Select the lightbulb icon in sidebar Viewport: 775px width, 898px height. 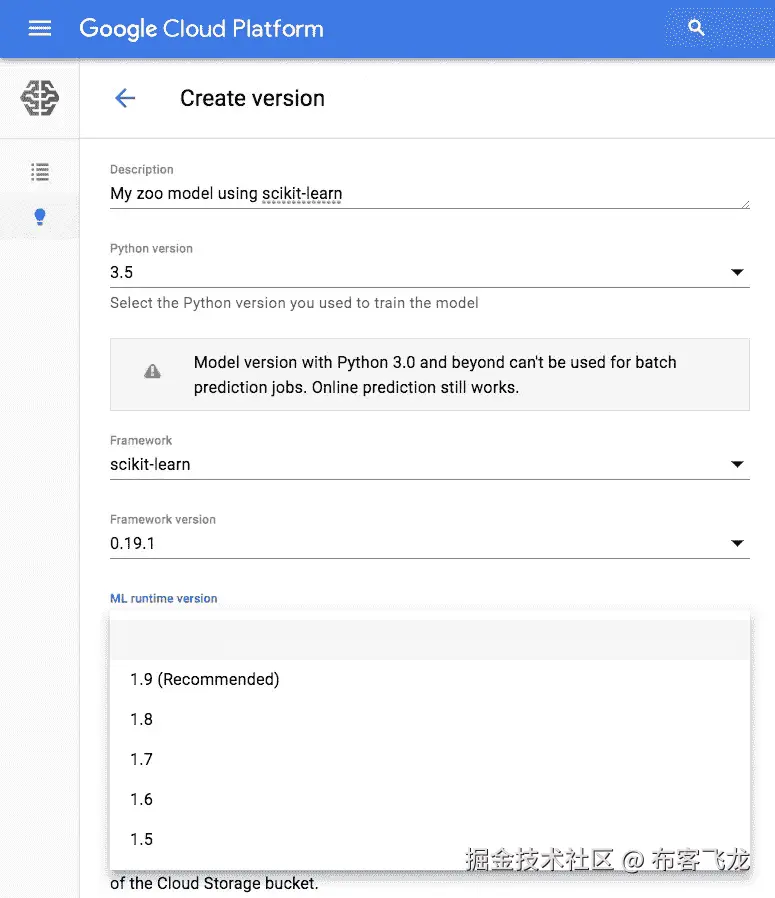[40, 217]
